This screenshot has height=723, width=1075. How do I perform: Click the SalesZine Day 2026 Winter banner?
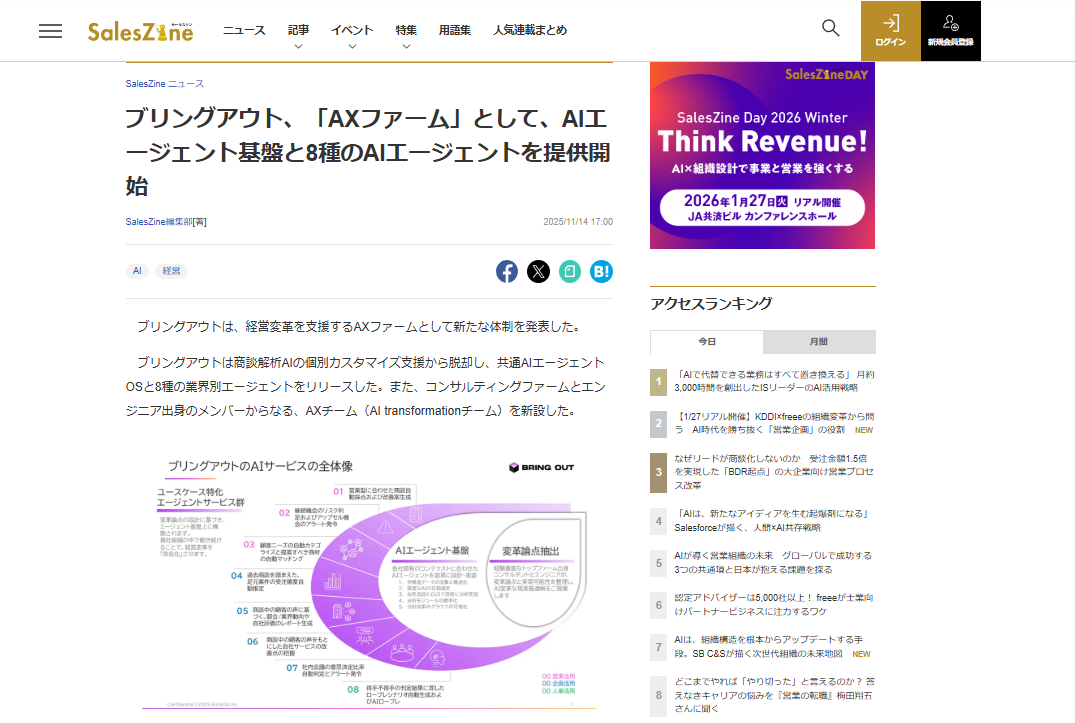762,154
